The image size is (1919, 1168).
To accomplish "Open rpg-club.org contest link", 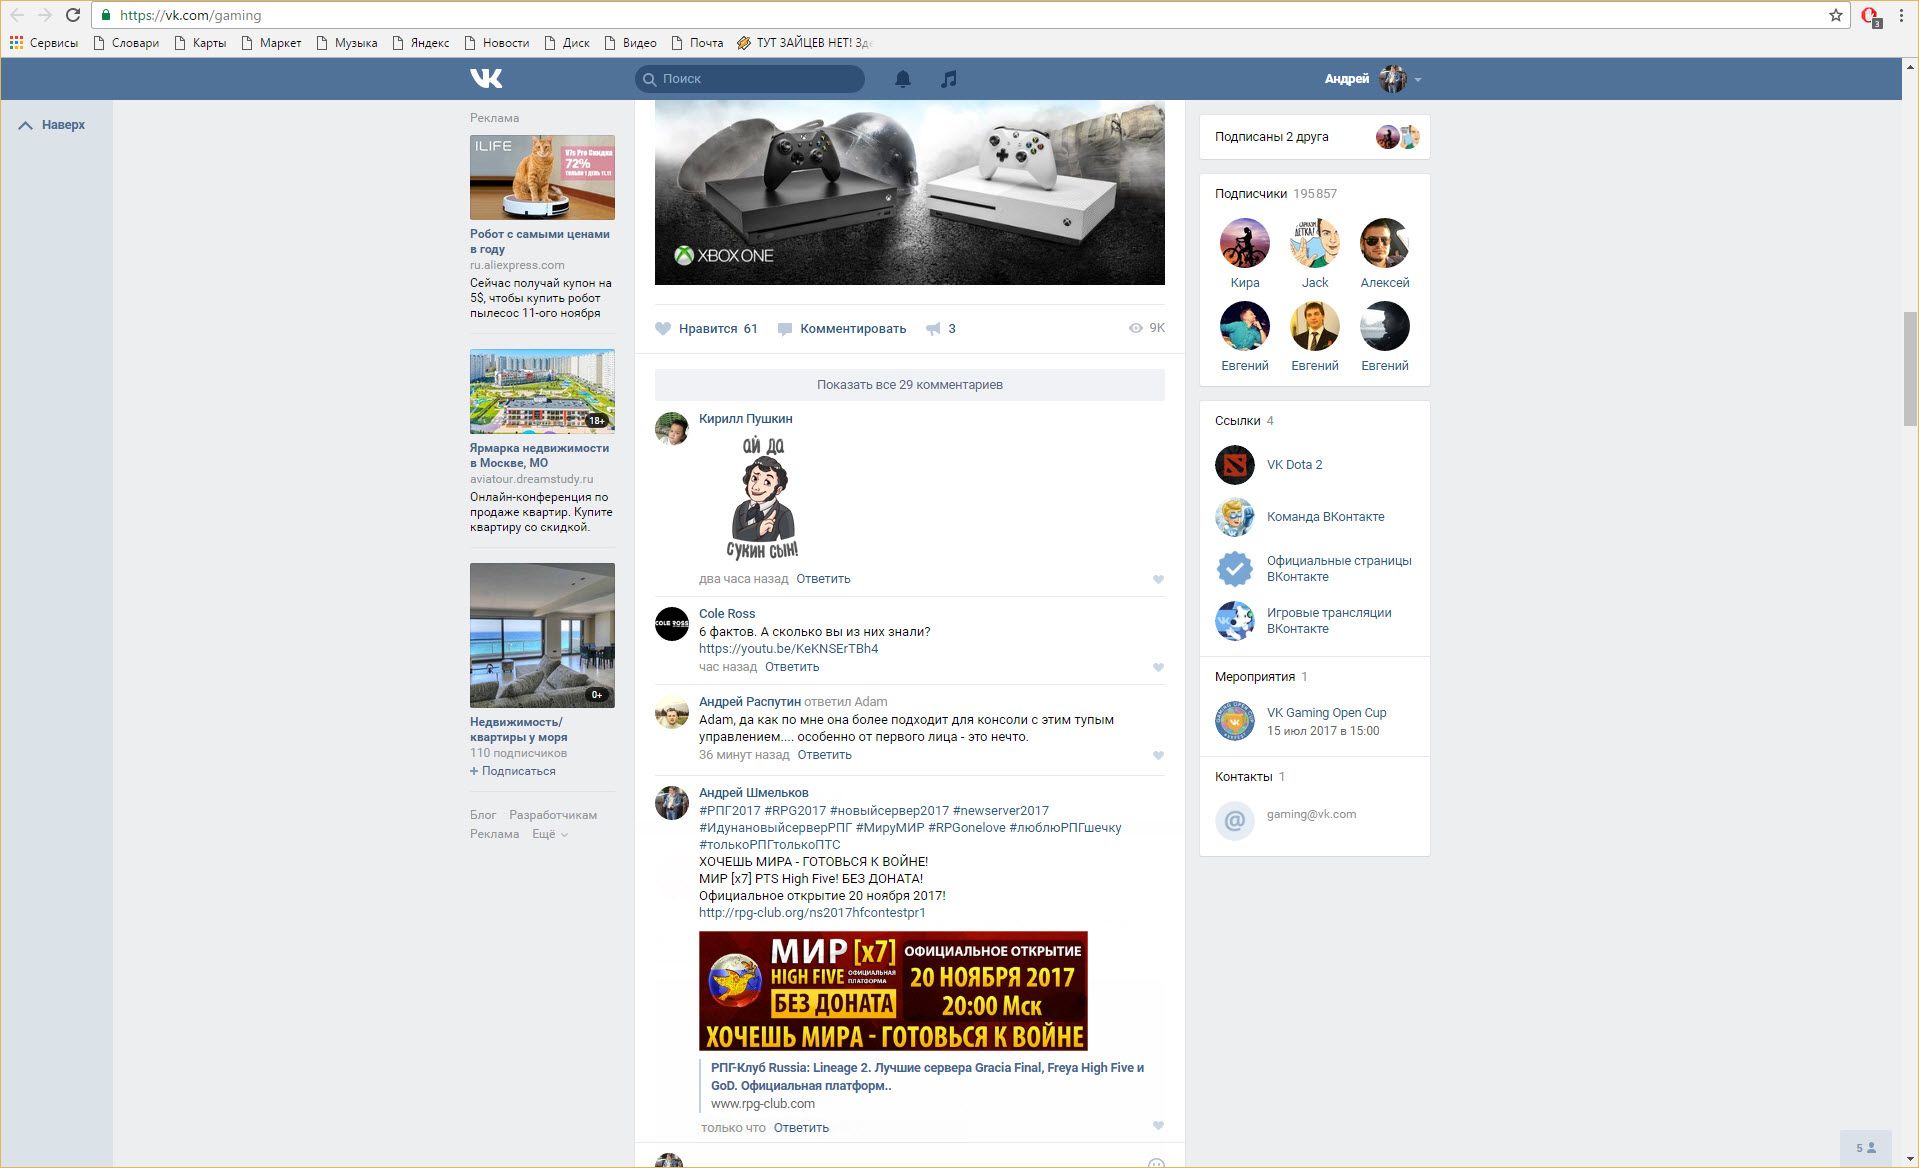I will pyautogui.click(x=812, y=913).
